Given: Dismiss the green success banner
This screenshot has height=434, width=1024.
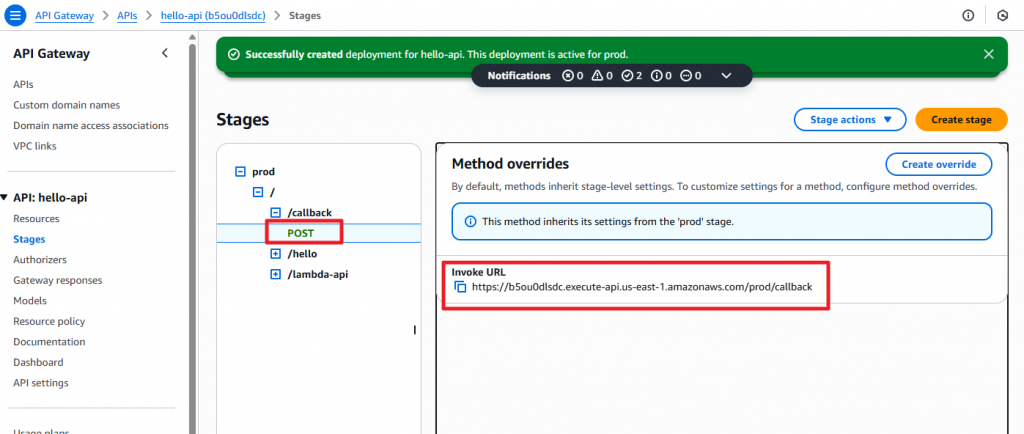Looking at the screenshot, I should coord(989,54).
